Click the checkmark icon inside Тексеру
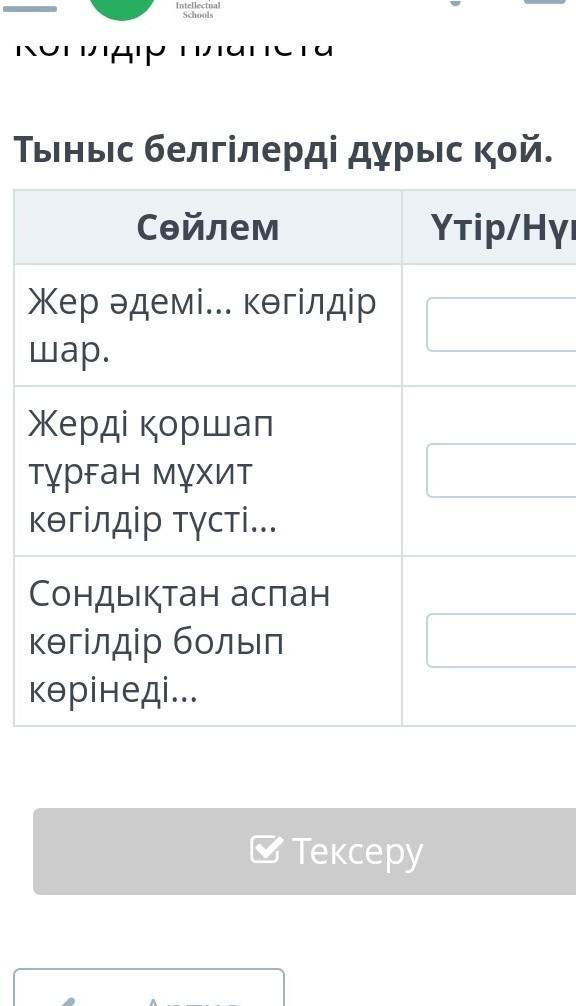Viewport: 576px width, 1006px height. pos(266,849)
